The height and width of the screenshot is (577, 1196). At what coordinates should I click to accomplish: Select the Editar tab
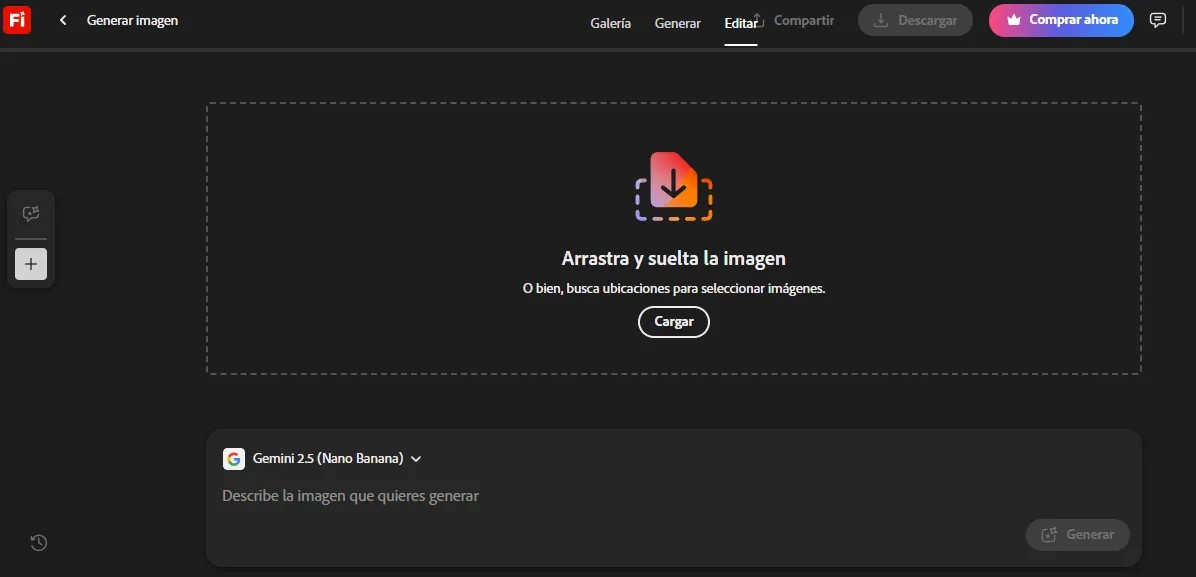[x=740, y=23]
